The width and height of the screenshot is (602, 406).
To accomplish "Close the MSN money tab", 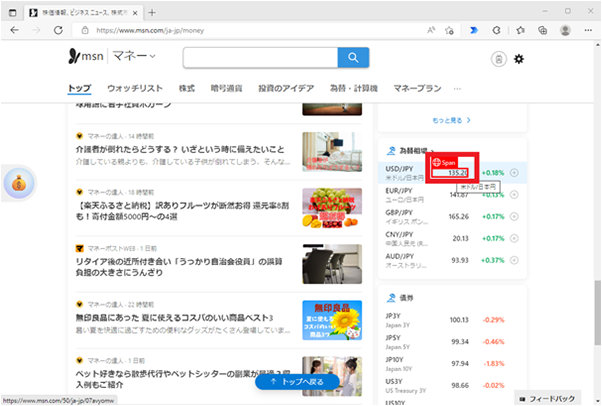I will point(135,13).
